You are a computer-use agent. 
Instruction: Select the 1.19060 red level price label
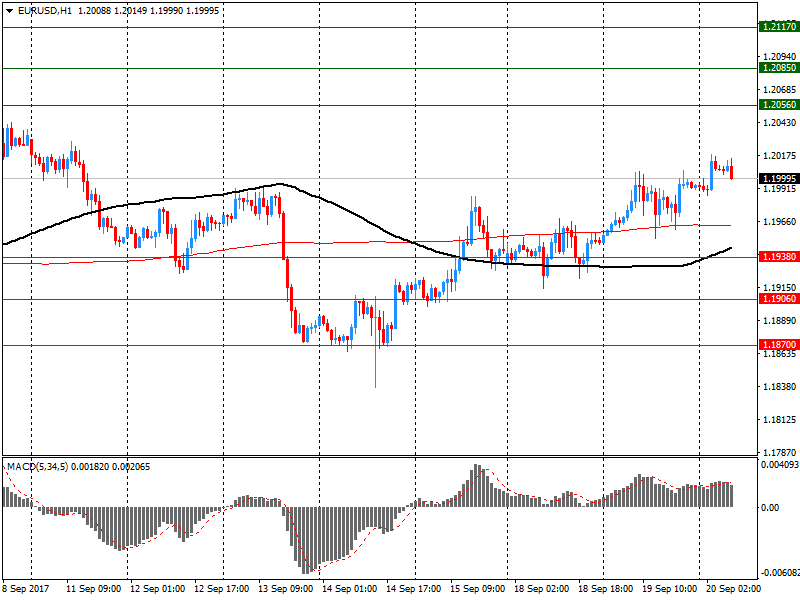click(779, 299)
